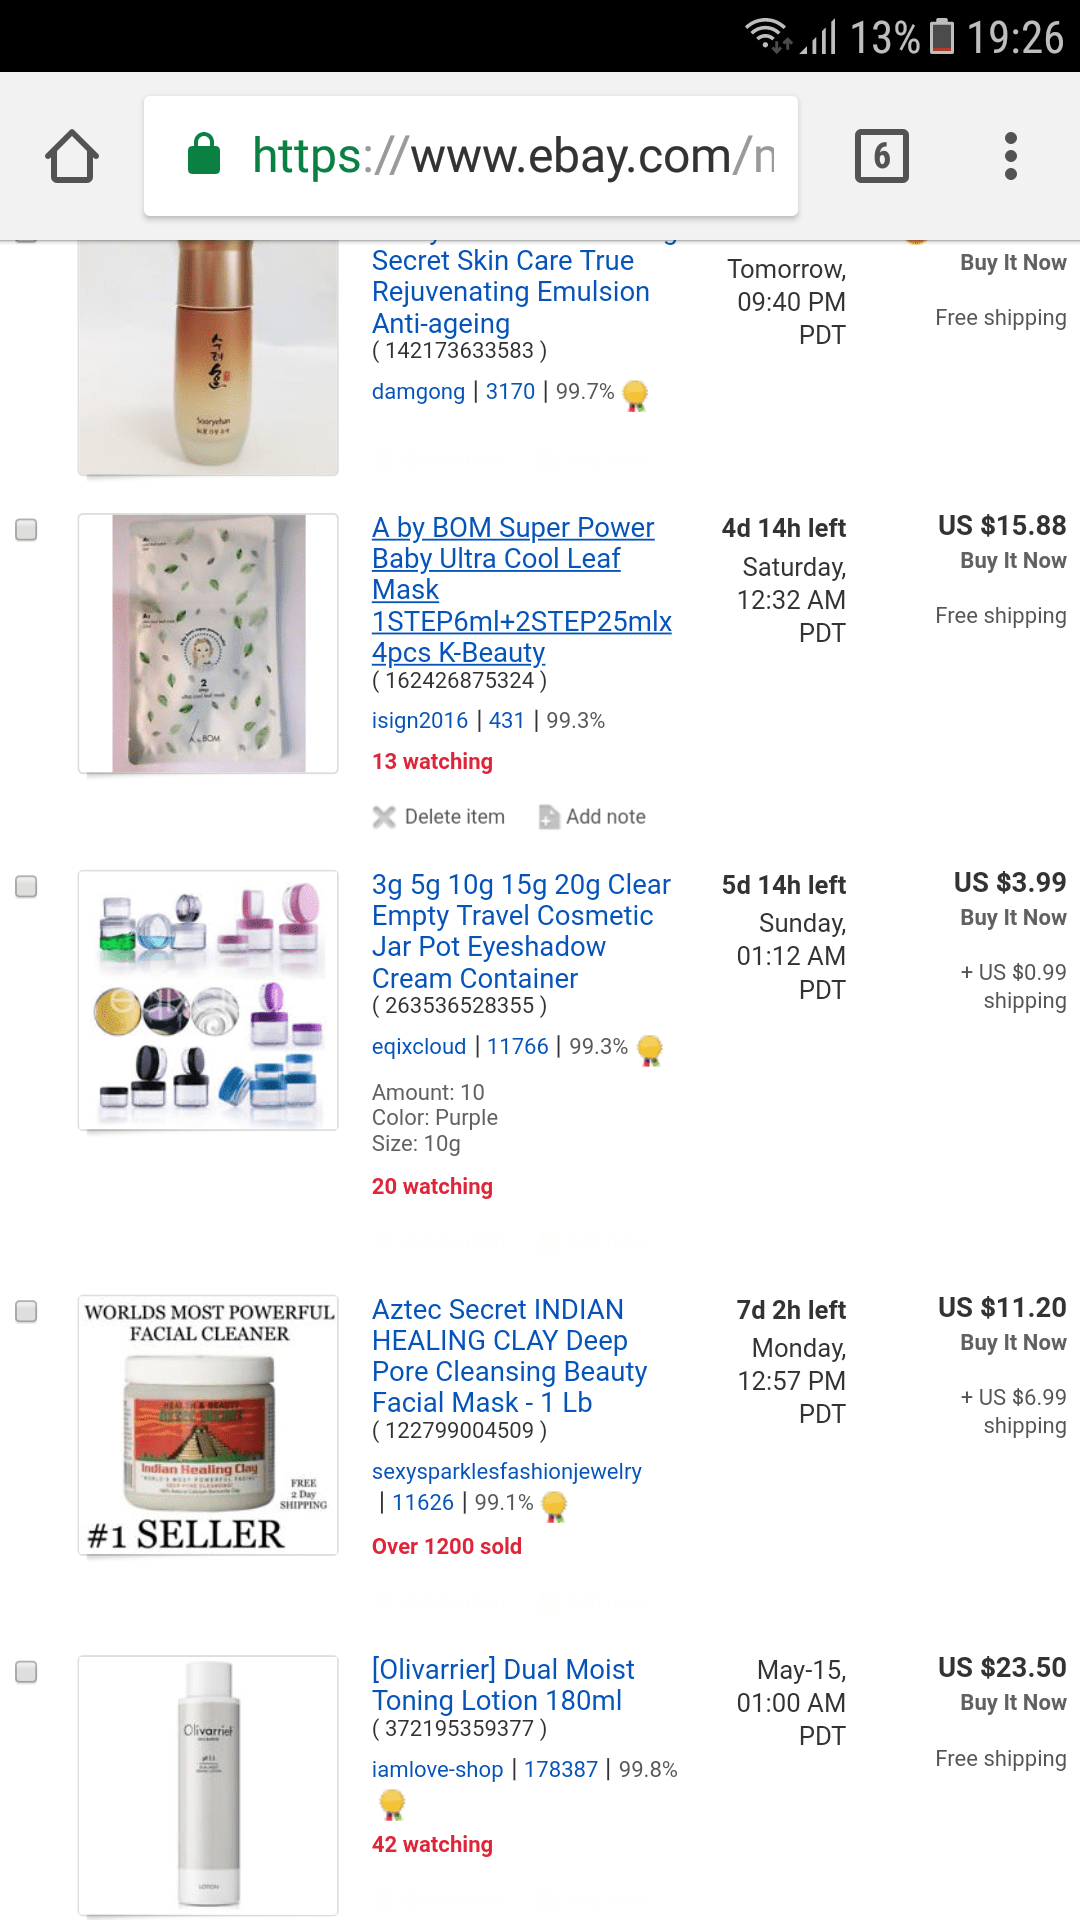Screen dimensions: 1080x1920
Task: Visit seller isign2016's profile
Action: 420,720
